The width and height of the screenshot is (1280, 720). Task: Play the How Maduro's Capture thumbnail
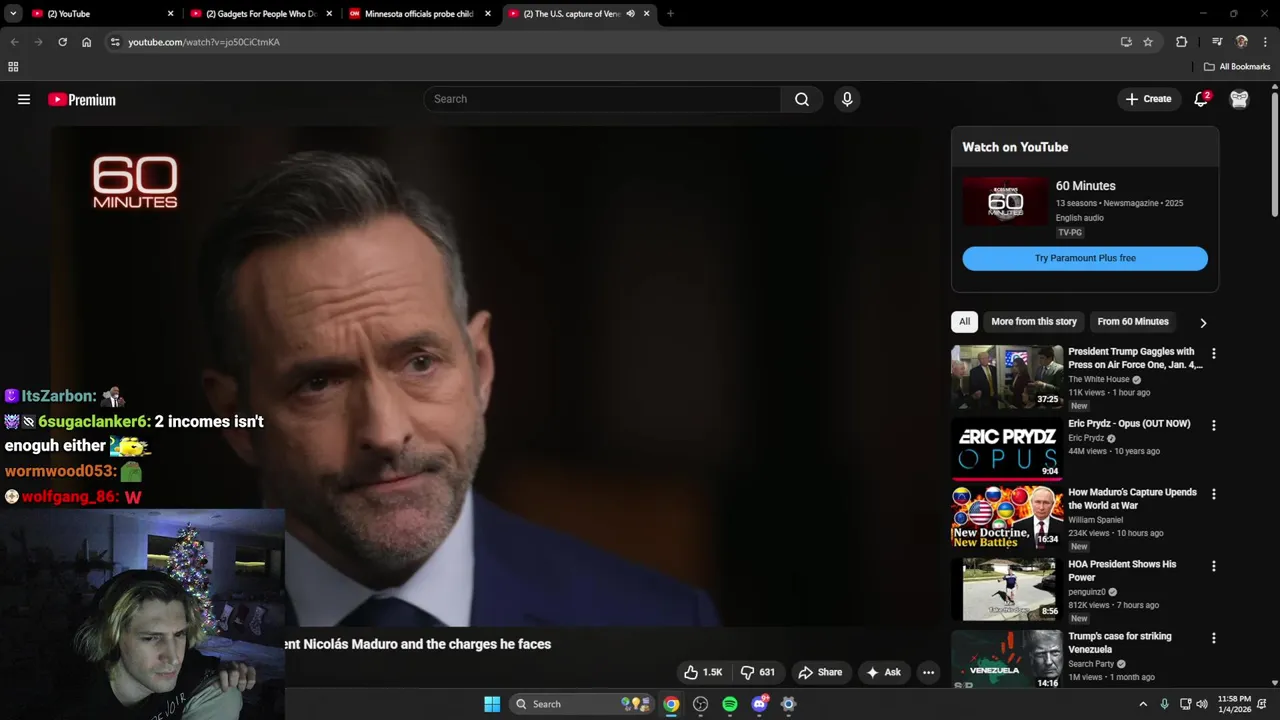(1007, 518)
